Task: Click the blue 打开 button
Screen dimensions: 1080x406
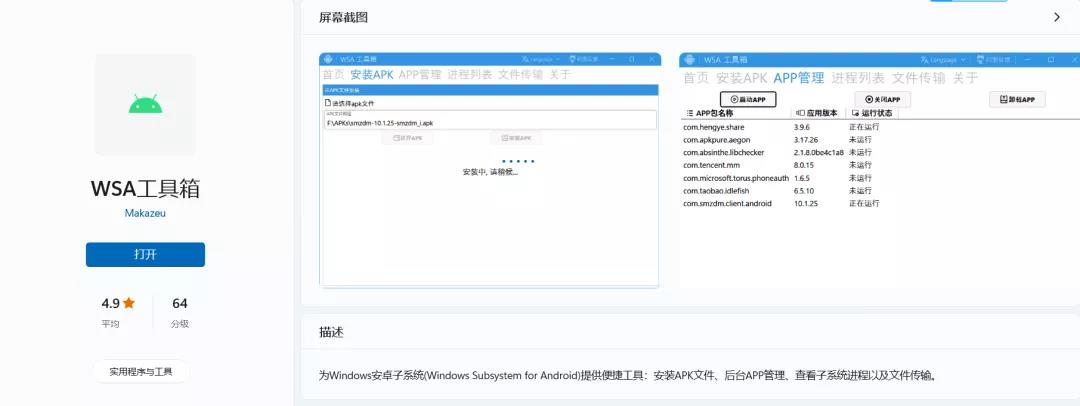Action: click(145, 254)
